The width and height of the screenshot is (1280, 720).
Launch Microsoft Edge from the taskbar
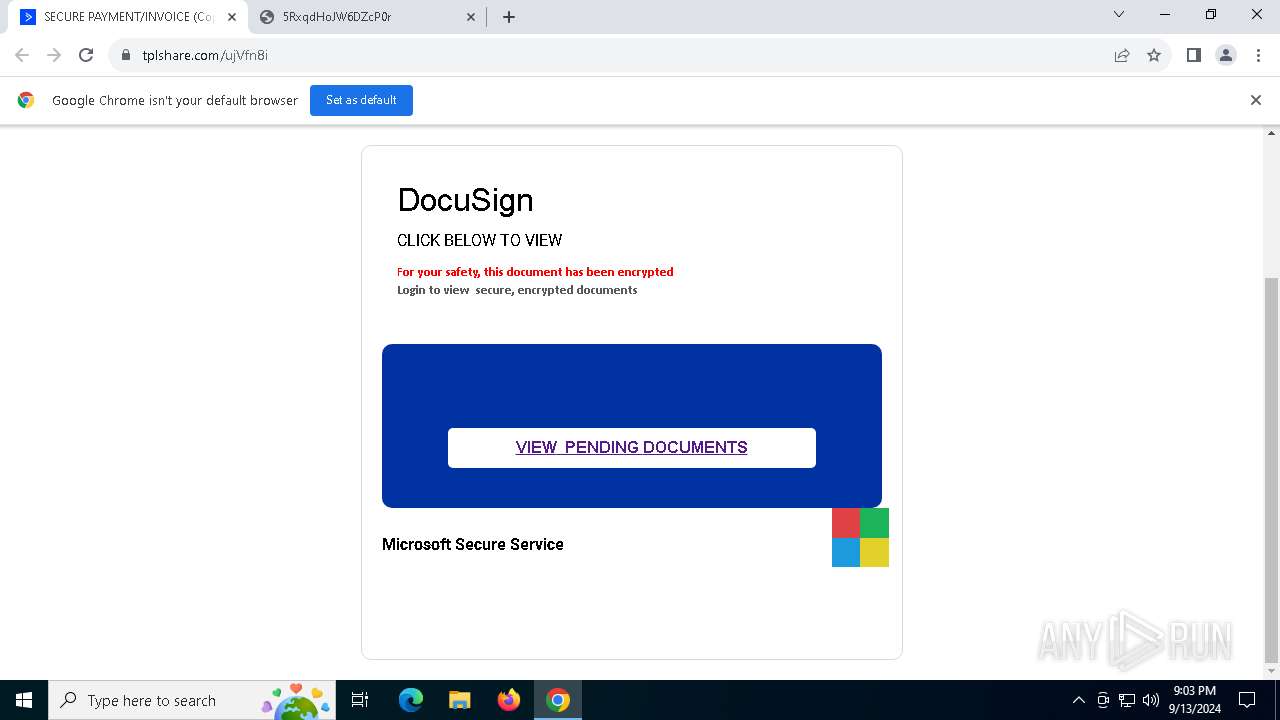coord(411,700)
